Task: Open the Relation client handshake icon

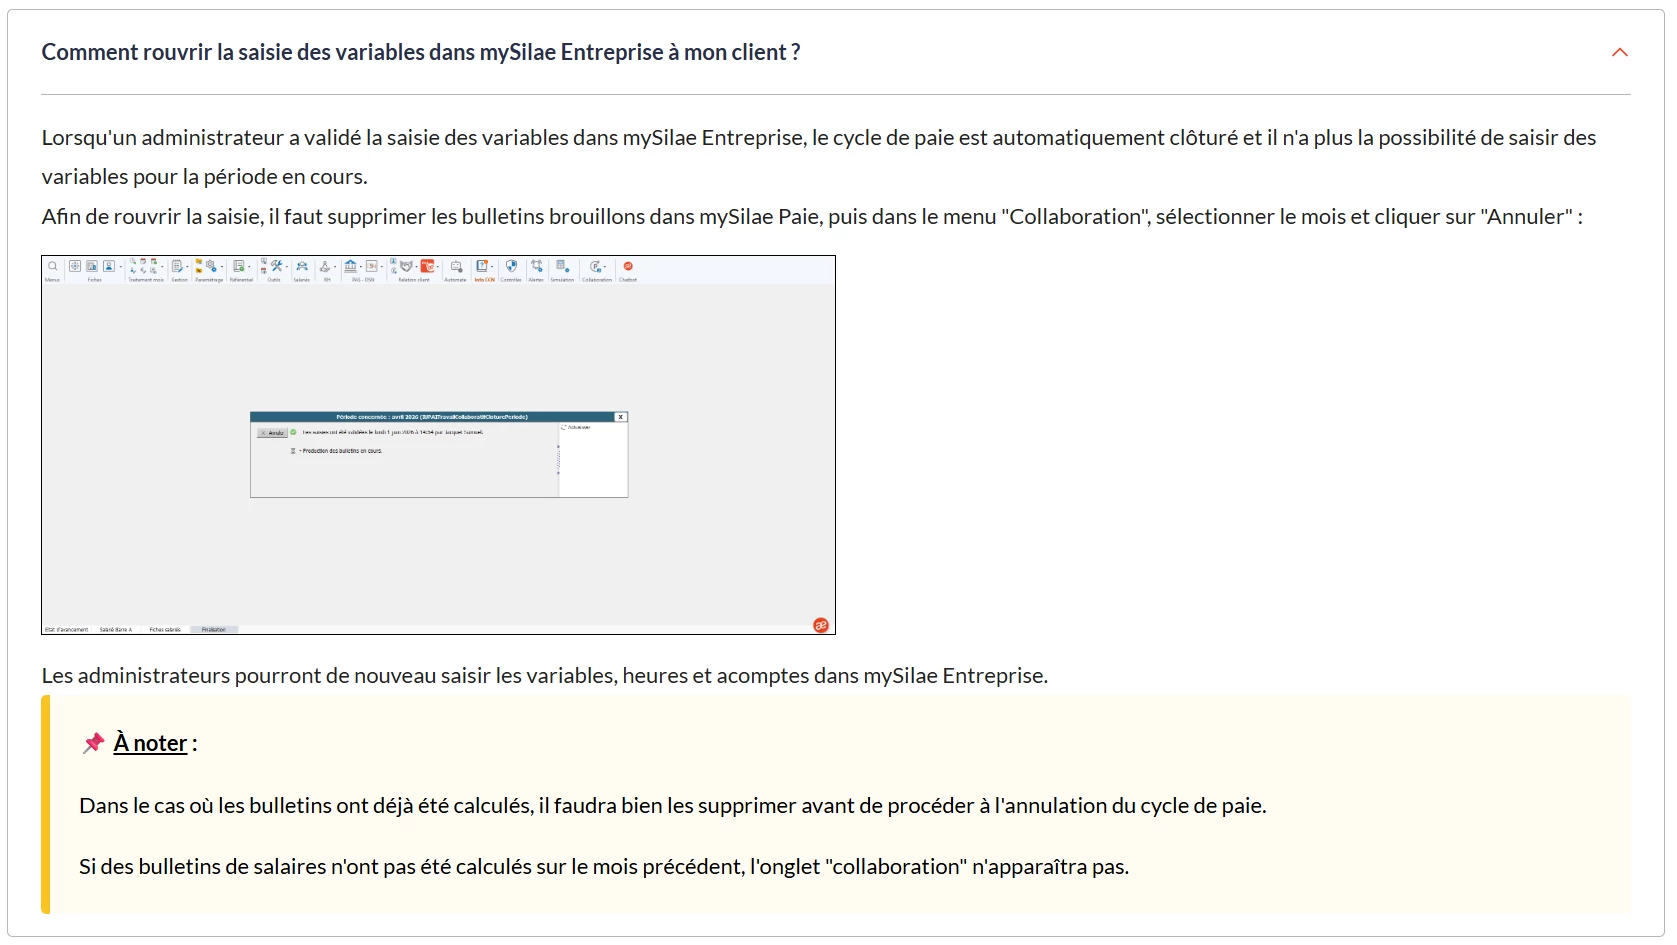Action: pos(406,266)
